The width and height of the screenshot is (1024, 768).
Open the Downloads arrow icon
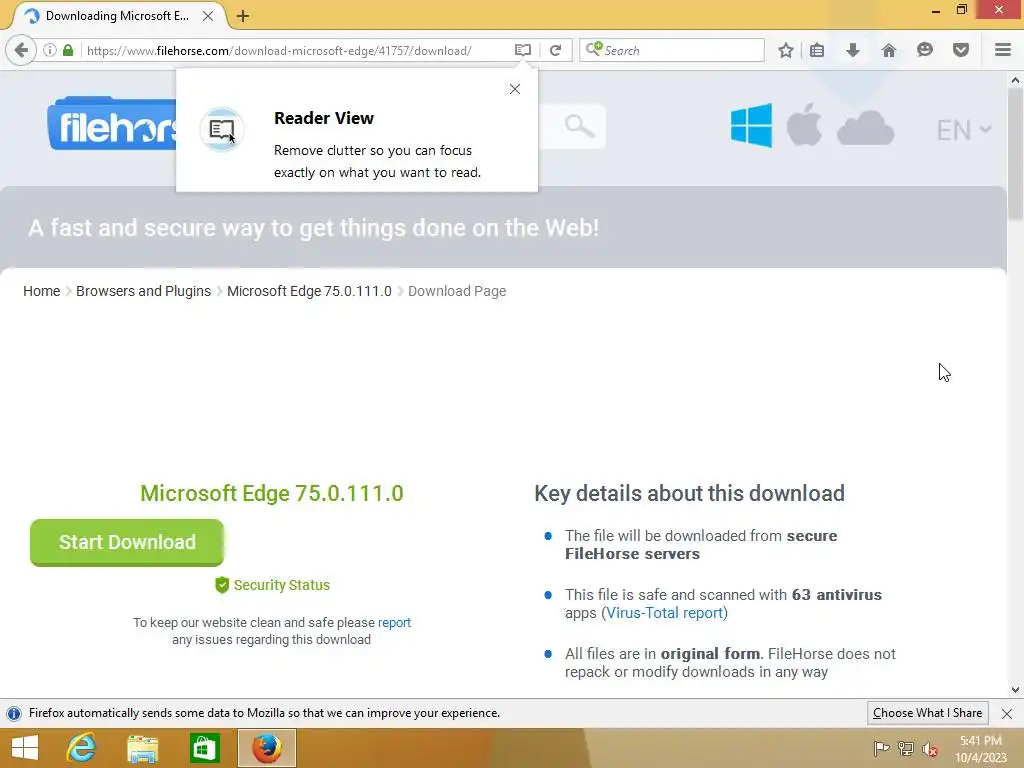[x=853, y=50]
